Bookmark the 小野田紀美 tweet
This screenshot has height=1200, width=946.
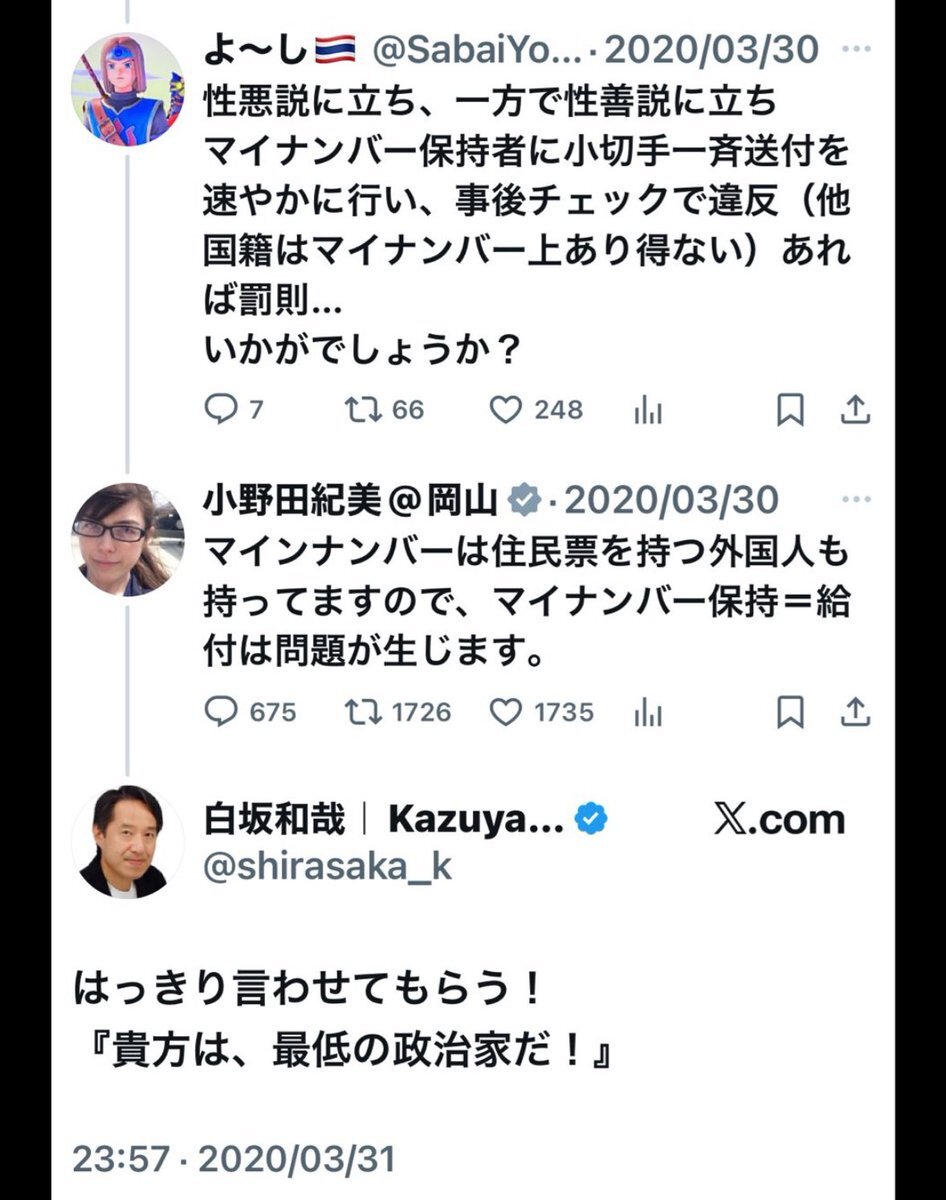click(790, 711)
